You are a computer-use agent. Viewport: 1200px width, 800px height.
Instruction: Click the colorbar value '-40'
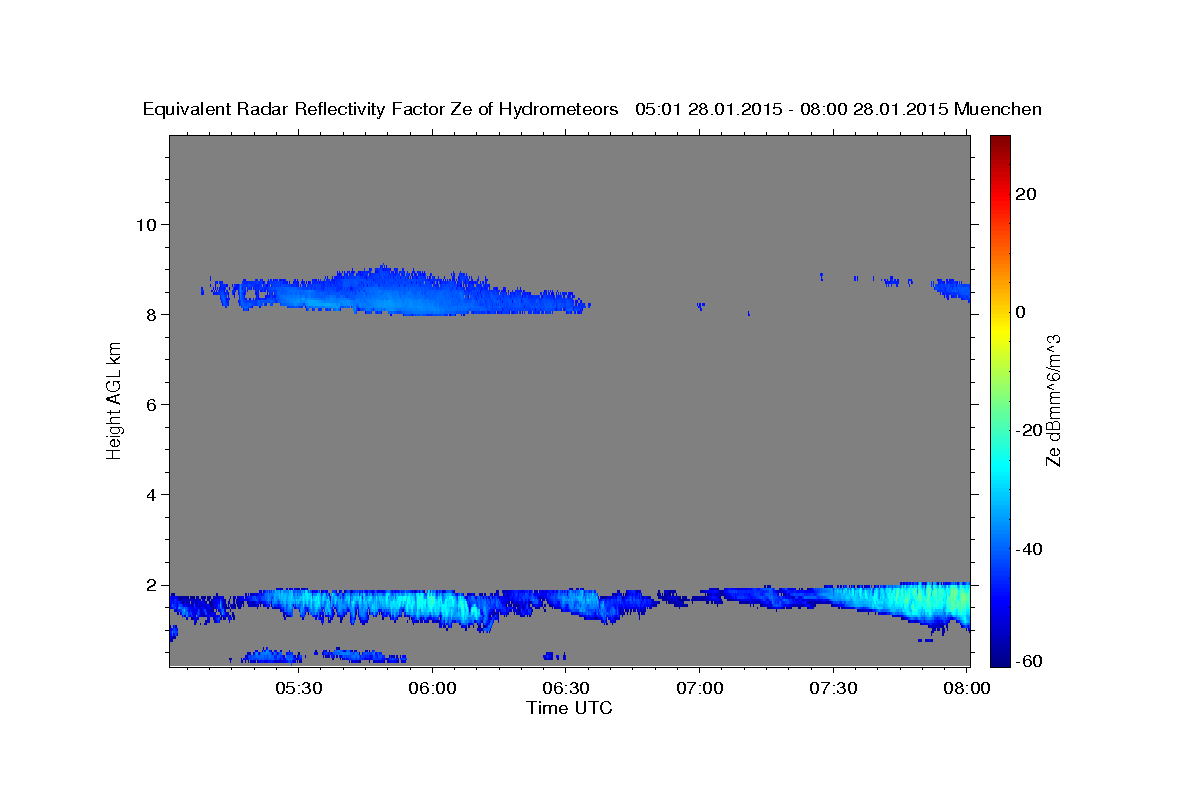pyautogui.click(x=1029, y=548)
